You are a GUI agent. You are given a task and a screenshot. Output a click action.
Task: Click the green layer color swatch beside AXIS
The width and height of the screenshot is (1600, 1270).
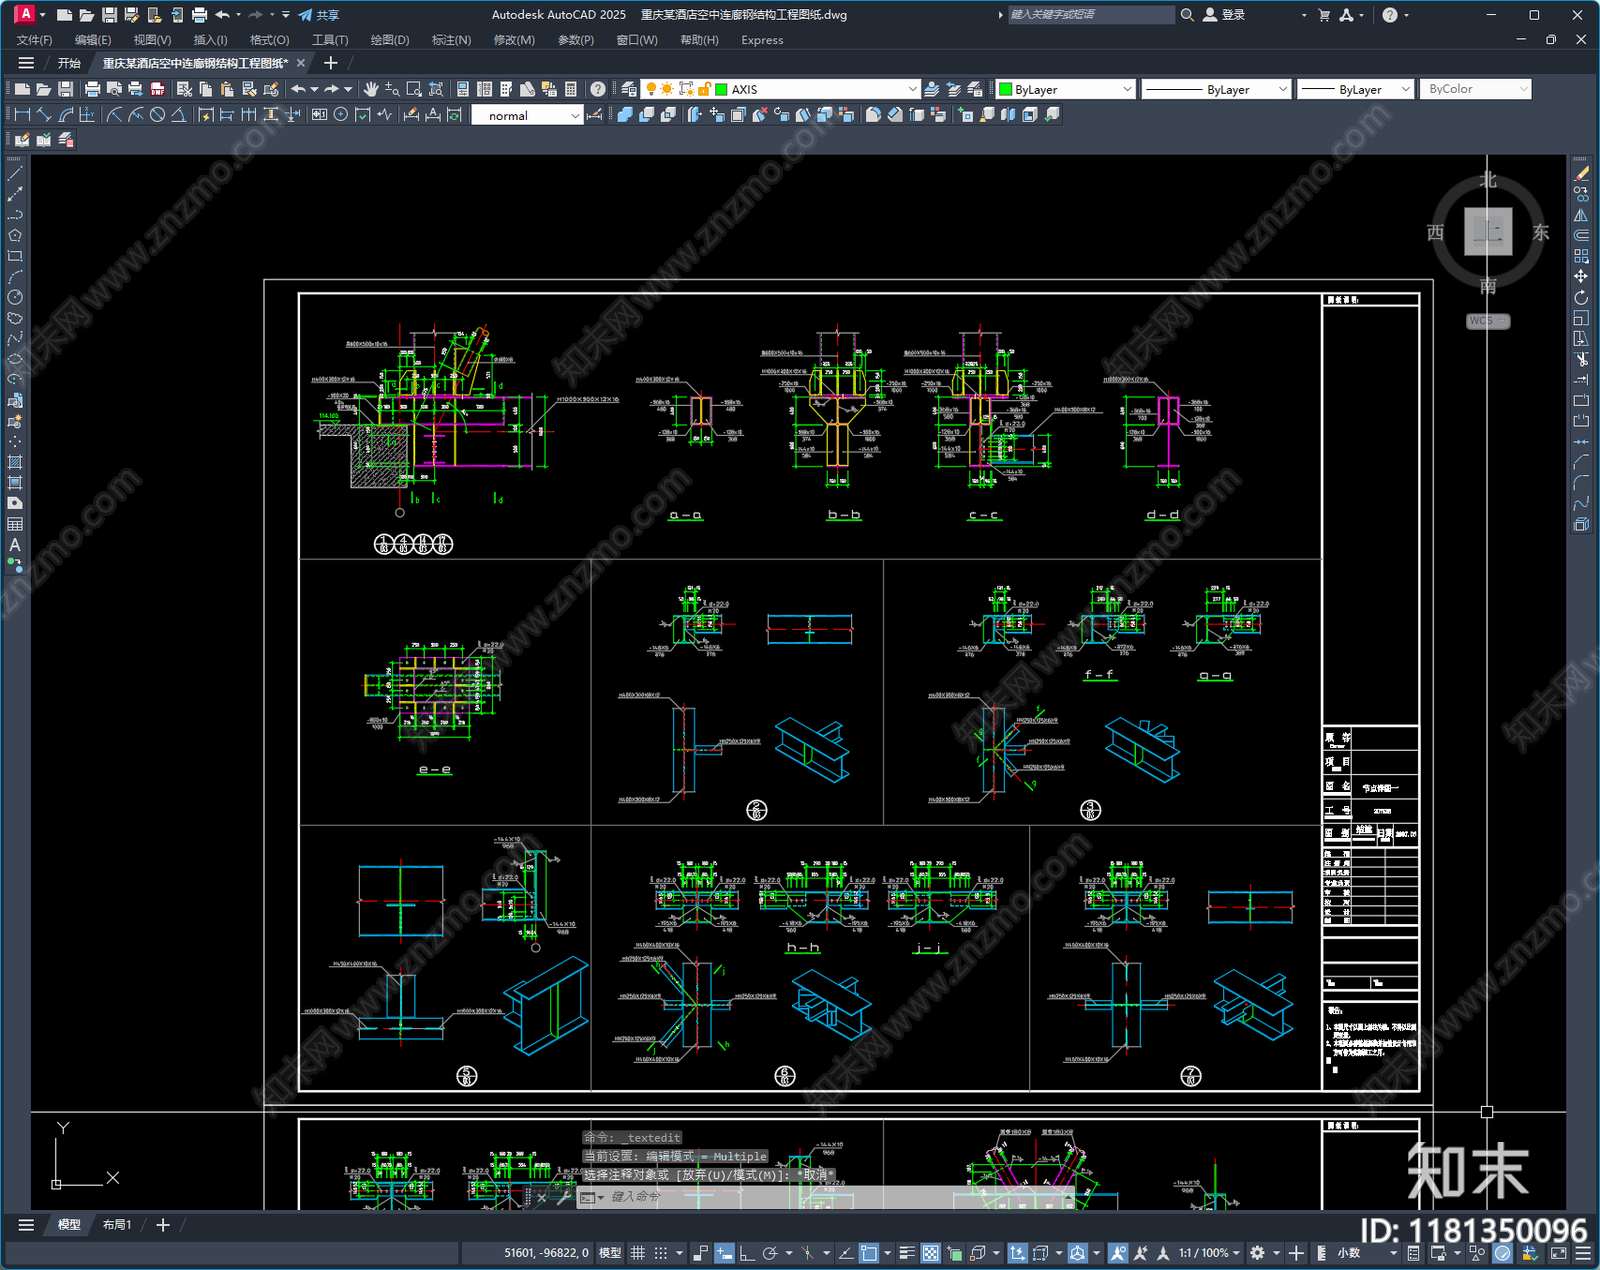tap(720, 89)
